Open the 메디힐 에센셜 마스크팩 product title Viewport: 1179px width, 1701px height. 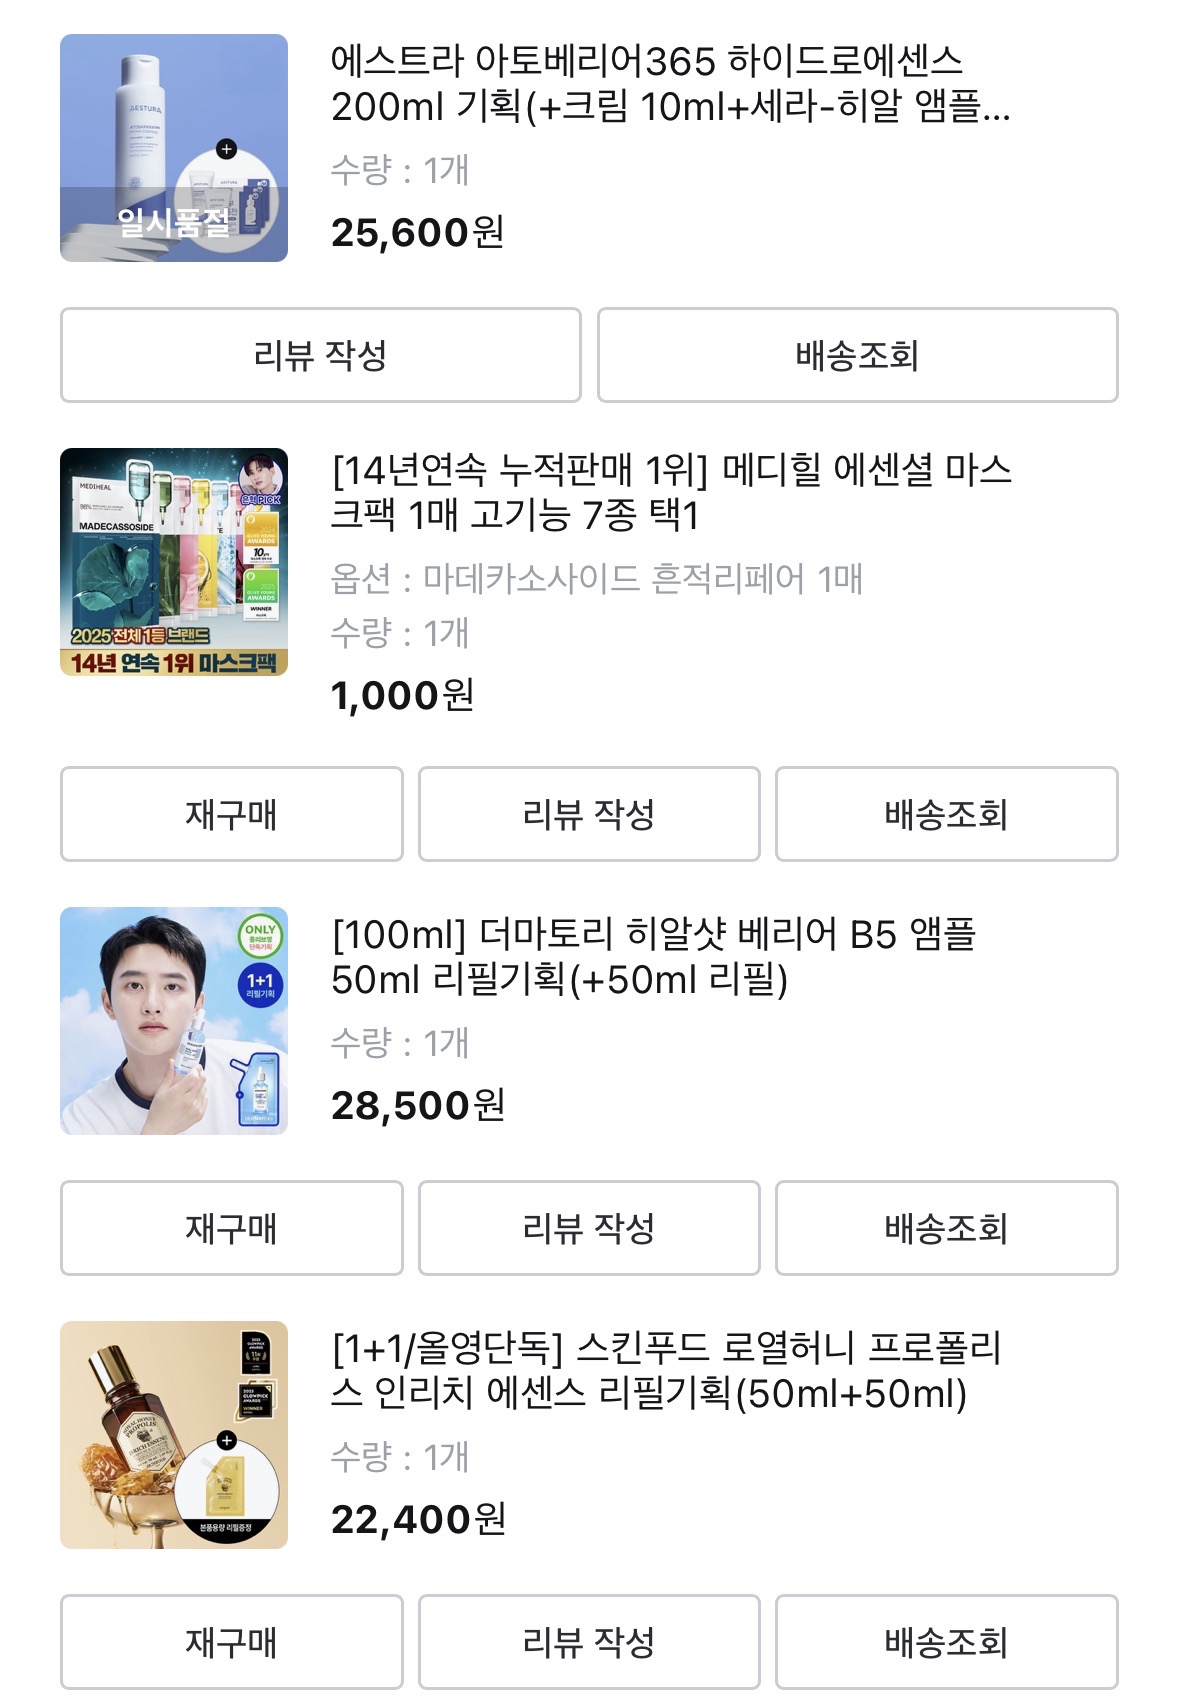pyautogui.click(x=670, y=492)
